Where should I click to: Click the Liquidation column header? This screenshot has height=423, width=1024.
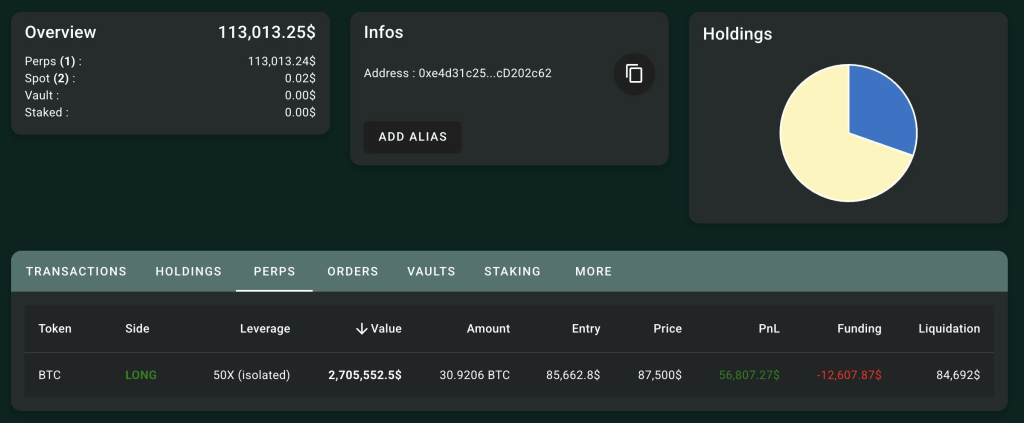[x=948, y=328]
